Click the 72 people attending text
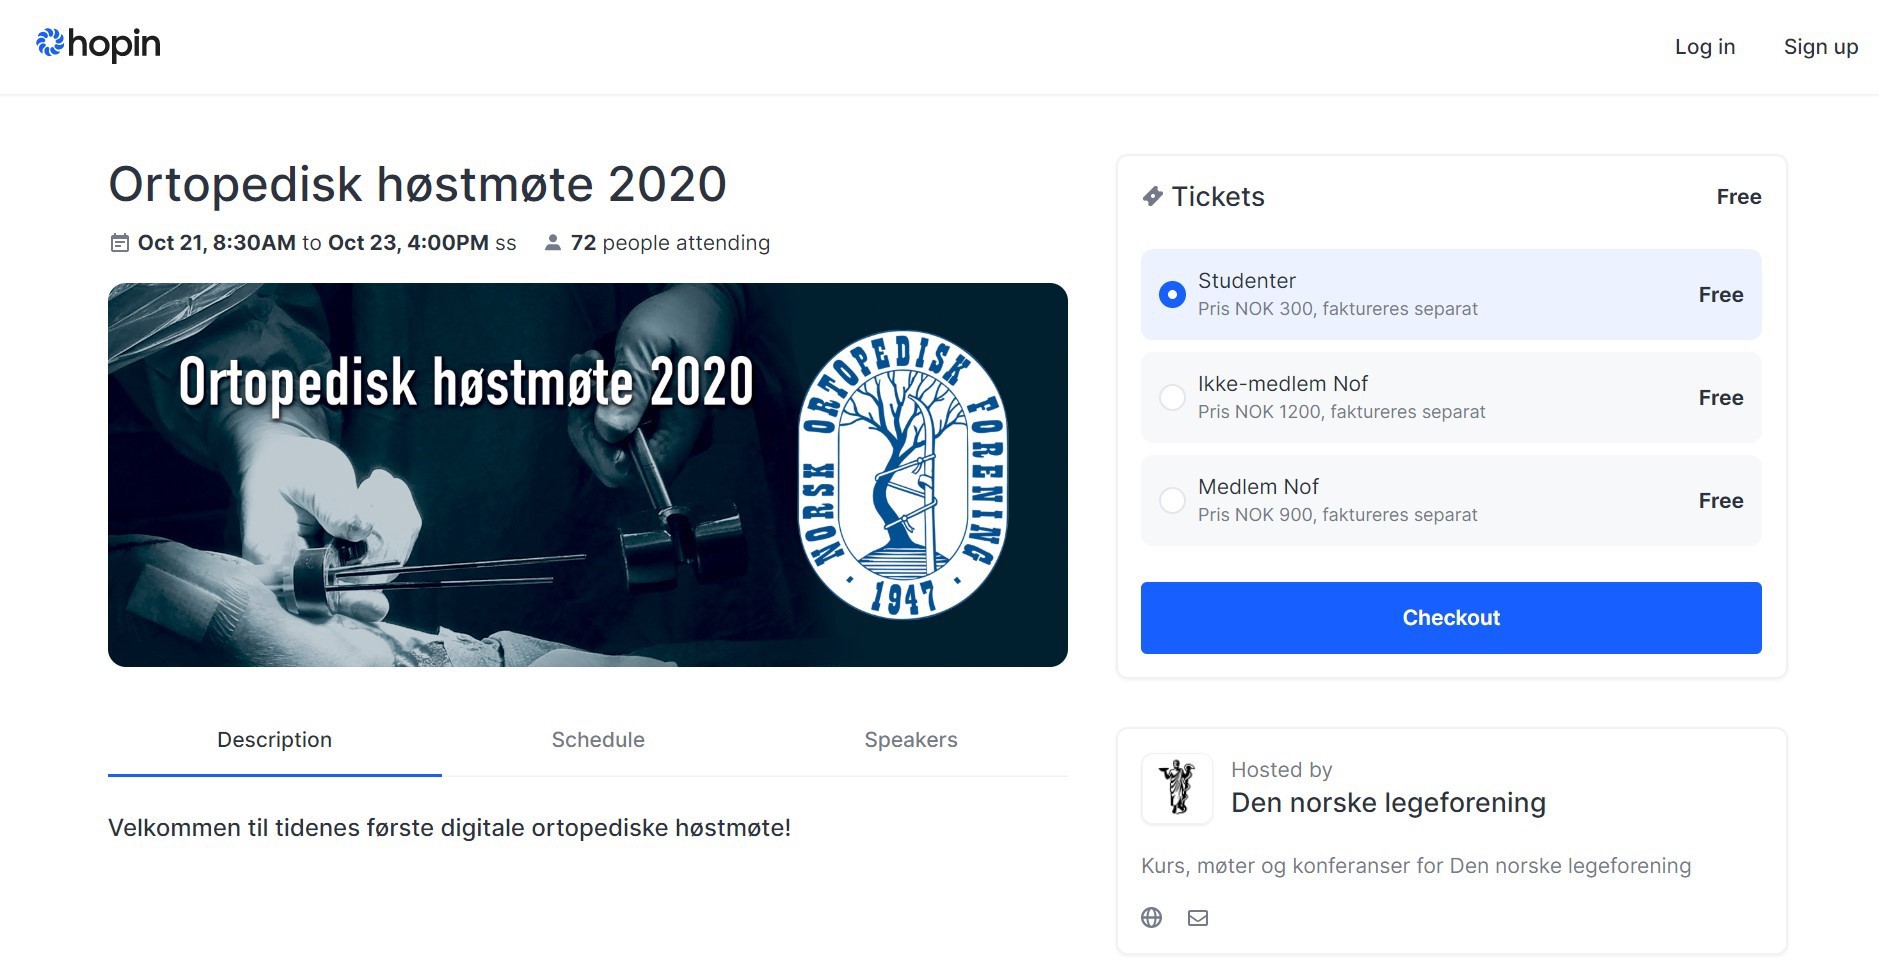 [x=670, y=242]
